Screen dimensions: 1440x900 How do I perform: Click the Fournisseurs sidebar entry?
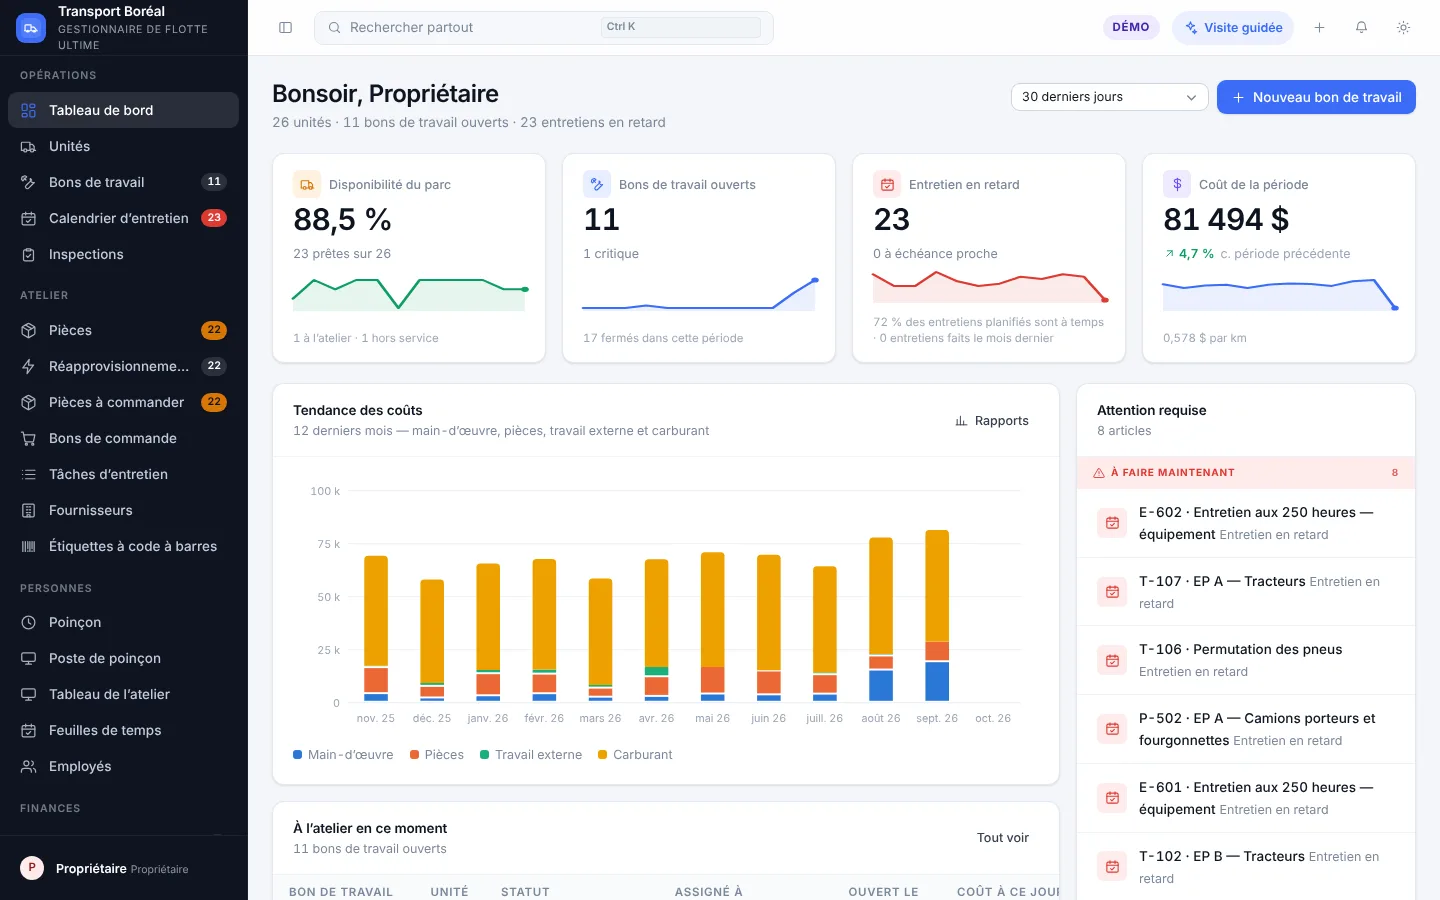pyautogui.click(x=123, y=510)
